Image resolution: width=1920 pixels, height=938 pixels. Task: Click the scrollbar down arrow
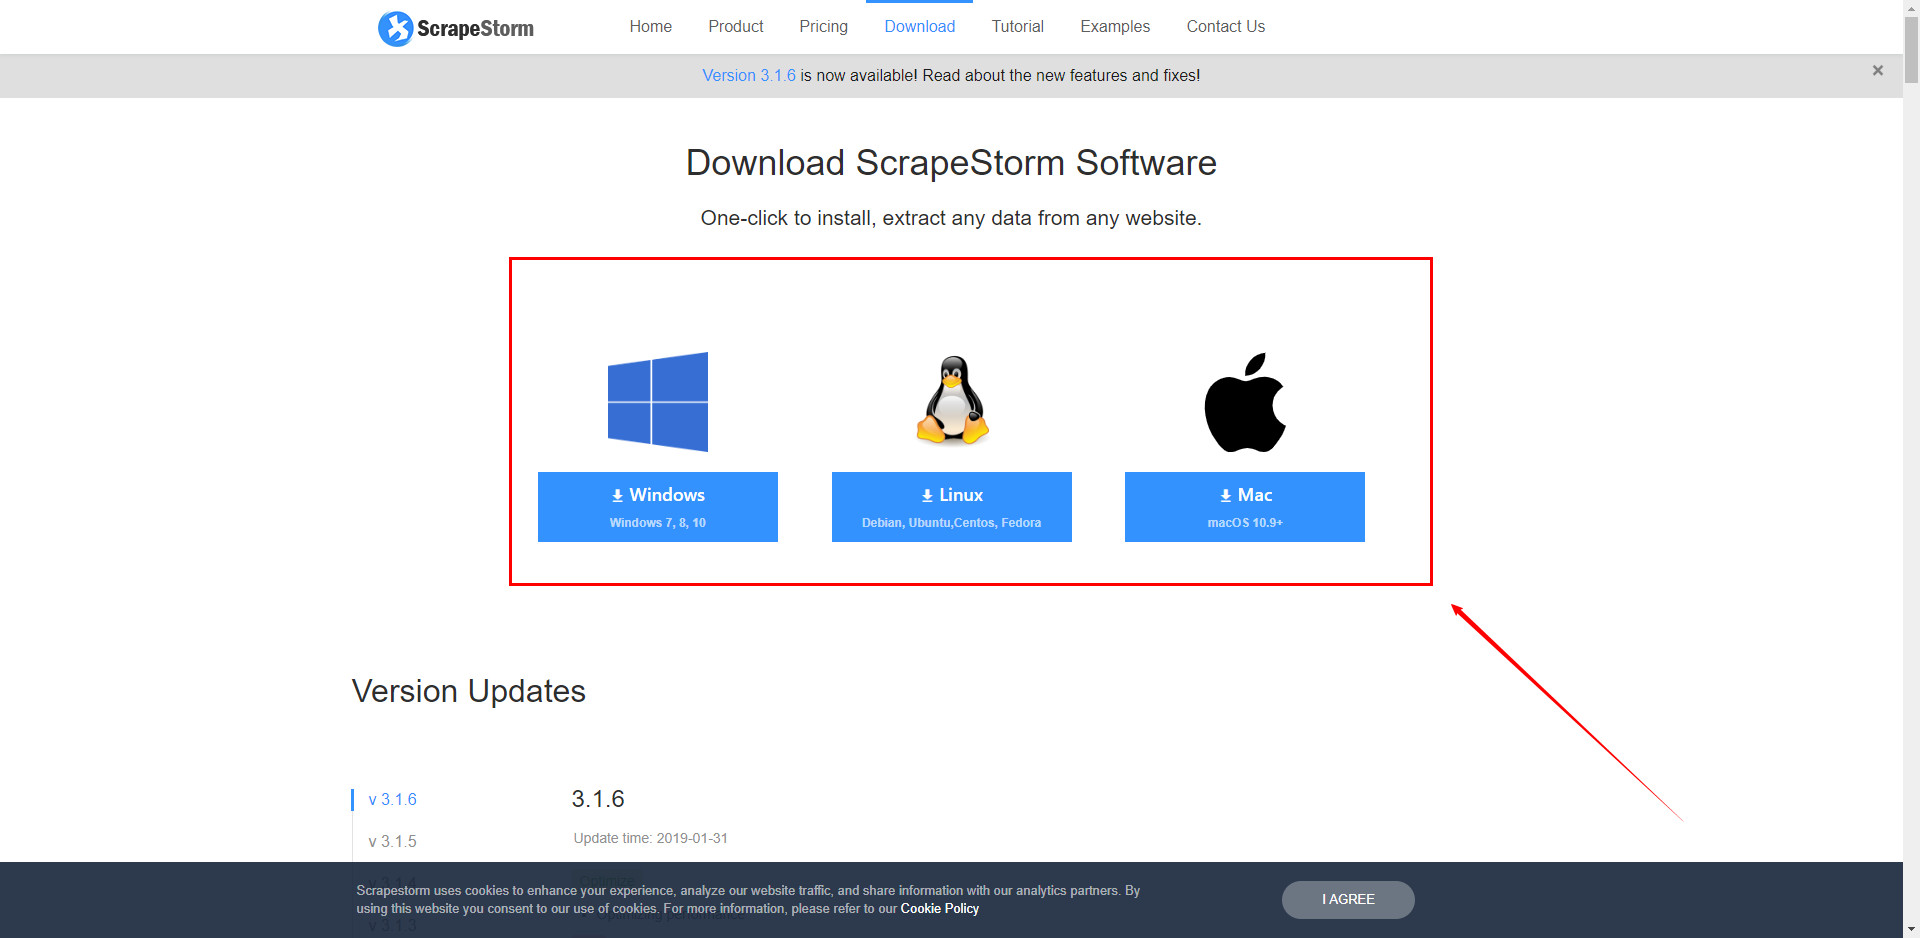[x=1911, y=929]
